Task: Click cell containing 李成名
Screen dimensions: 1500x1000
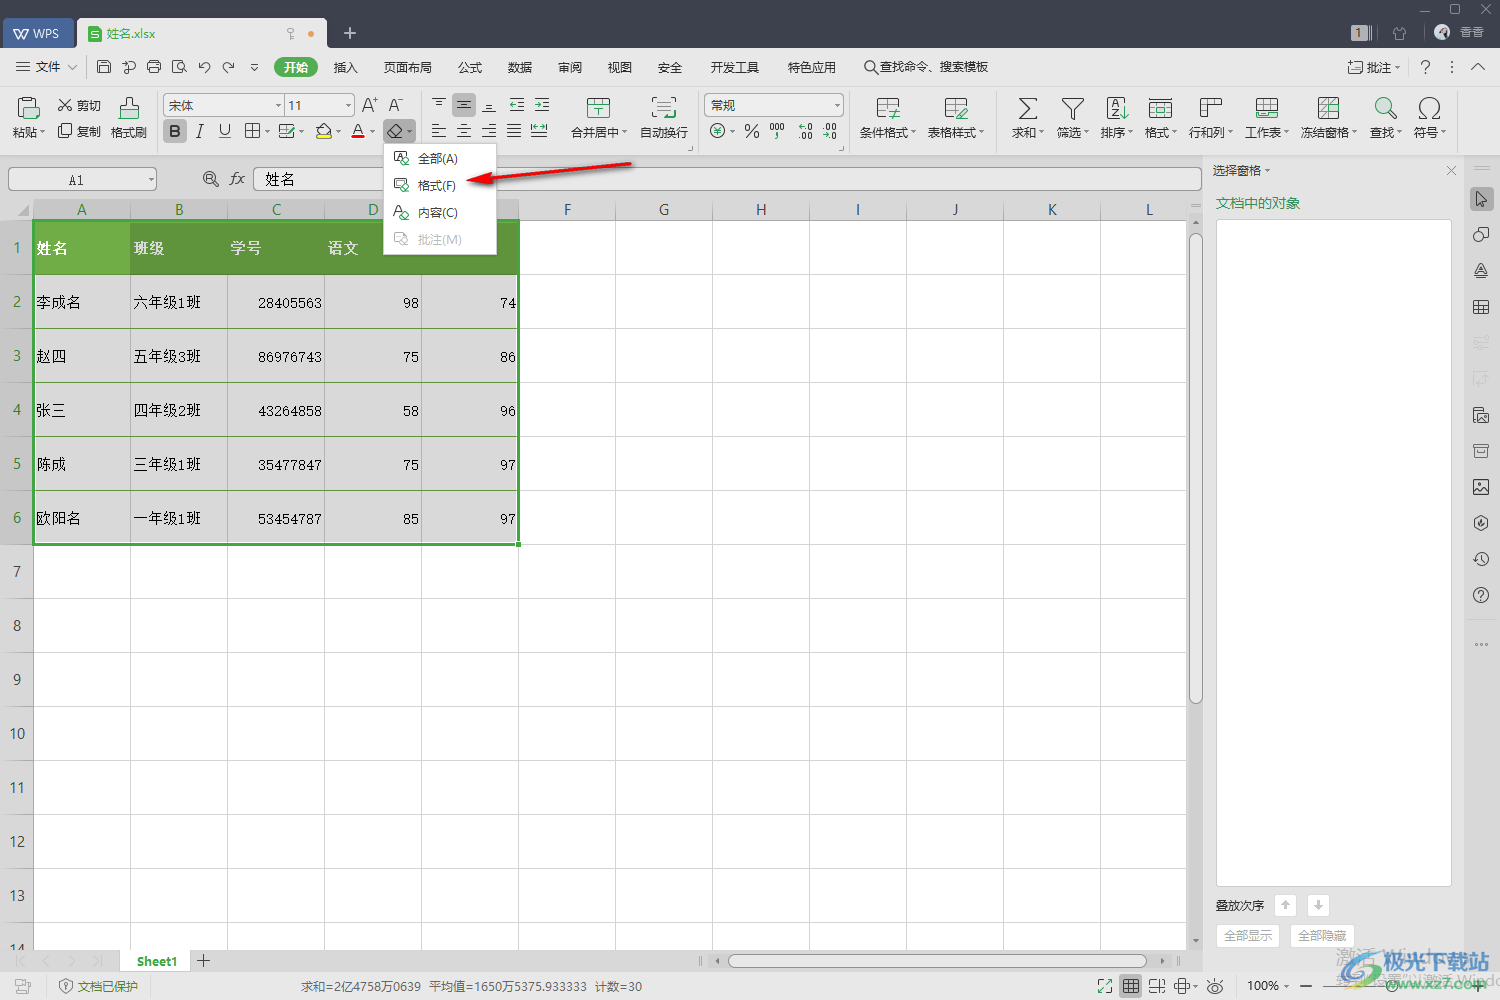Action: [x=82, y=302]
